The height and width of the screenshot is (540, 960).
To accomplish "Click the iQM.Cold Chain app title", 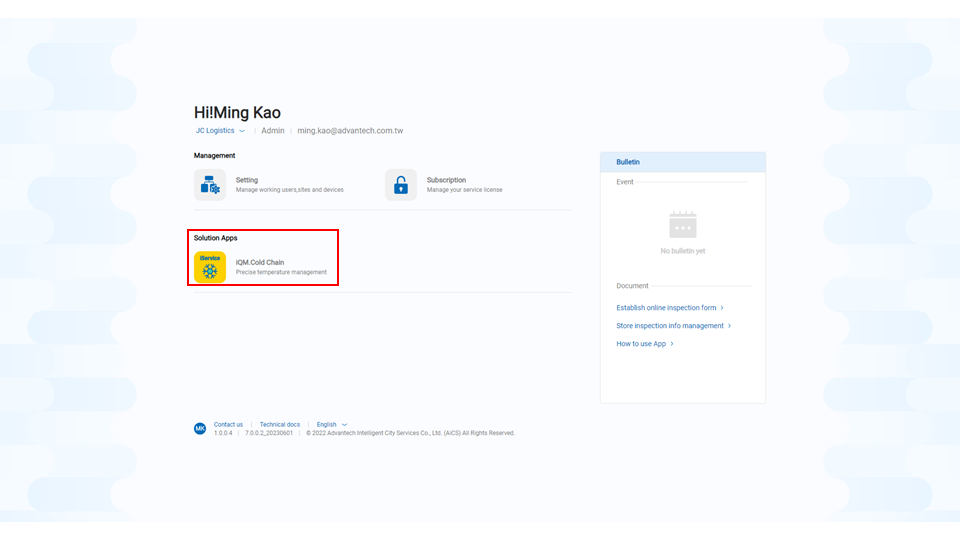I will pos(260,262).
